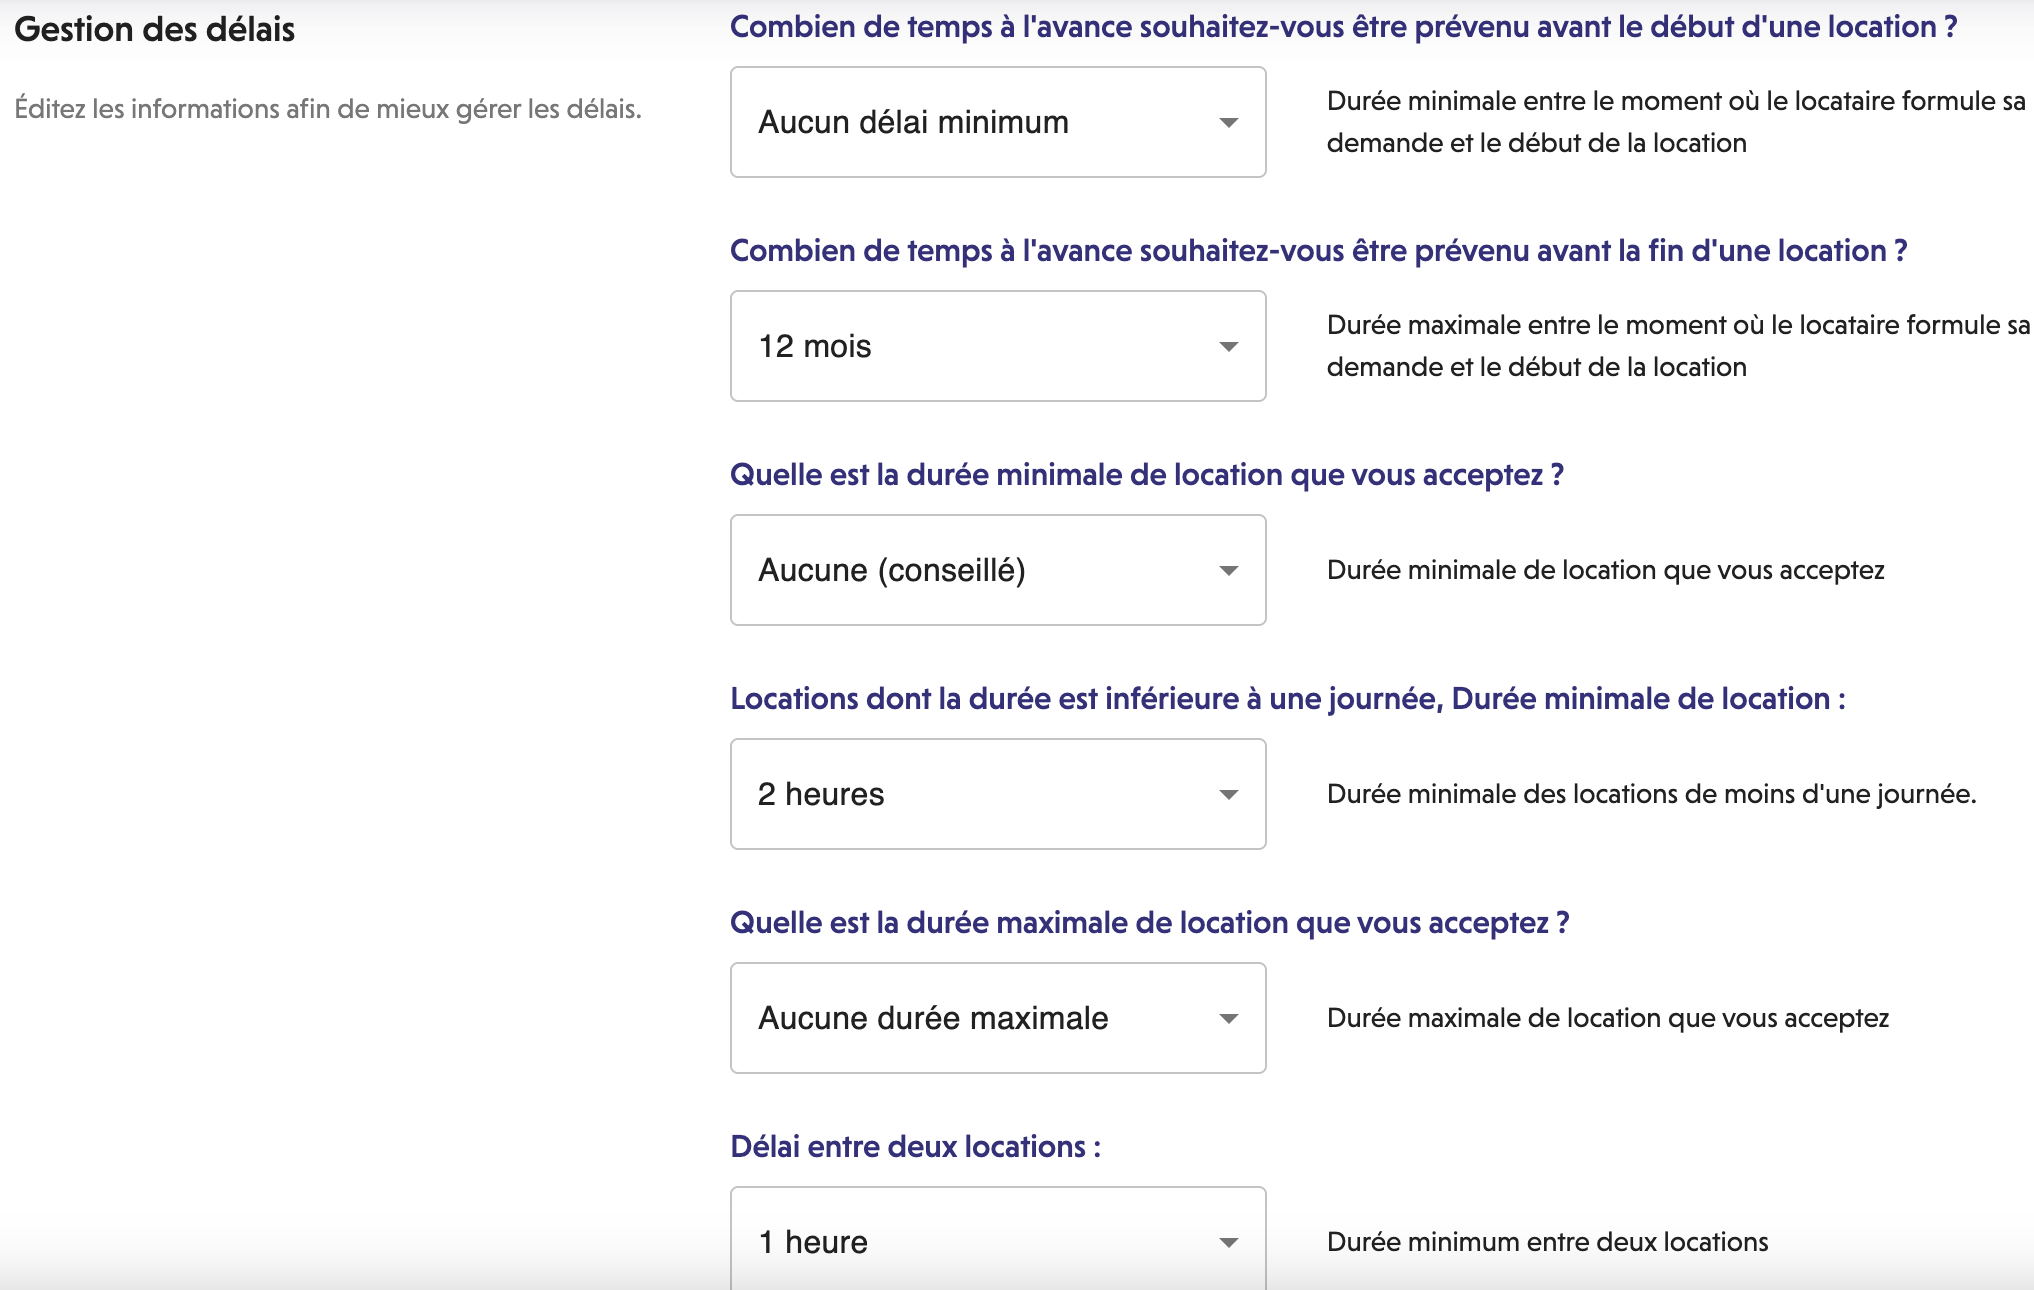The height and width of the screenshot is (1290, 2034).
Task: Click the 'Locations dont la durée est inférieure' label
Action: (1287, 699)
